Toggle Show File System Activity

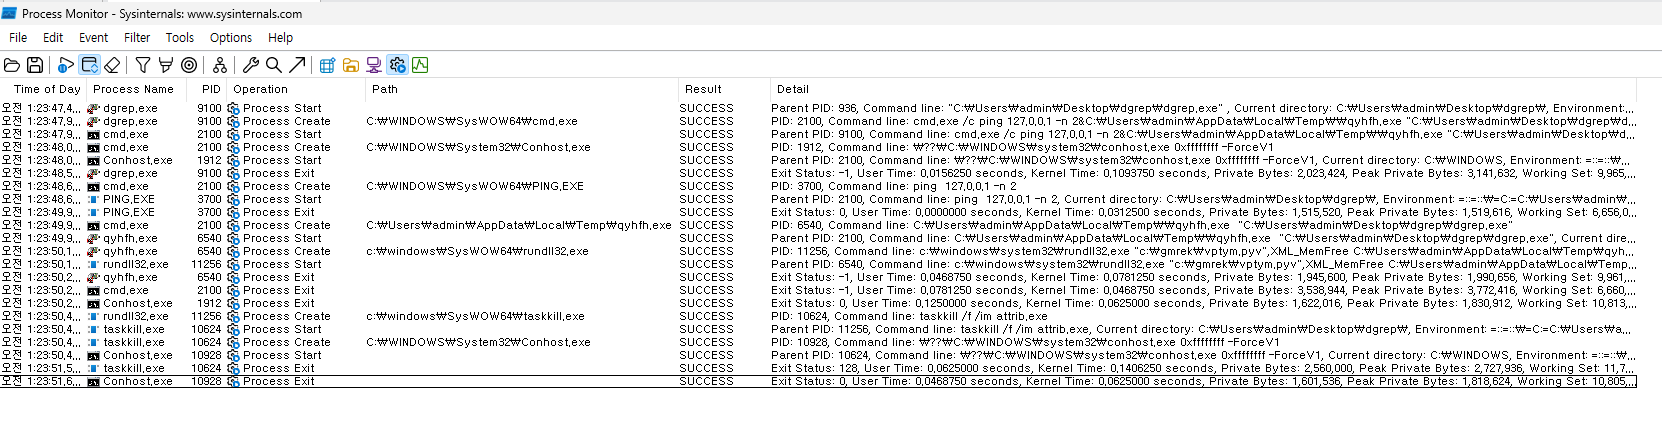click(x=351, y=65)
